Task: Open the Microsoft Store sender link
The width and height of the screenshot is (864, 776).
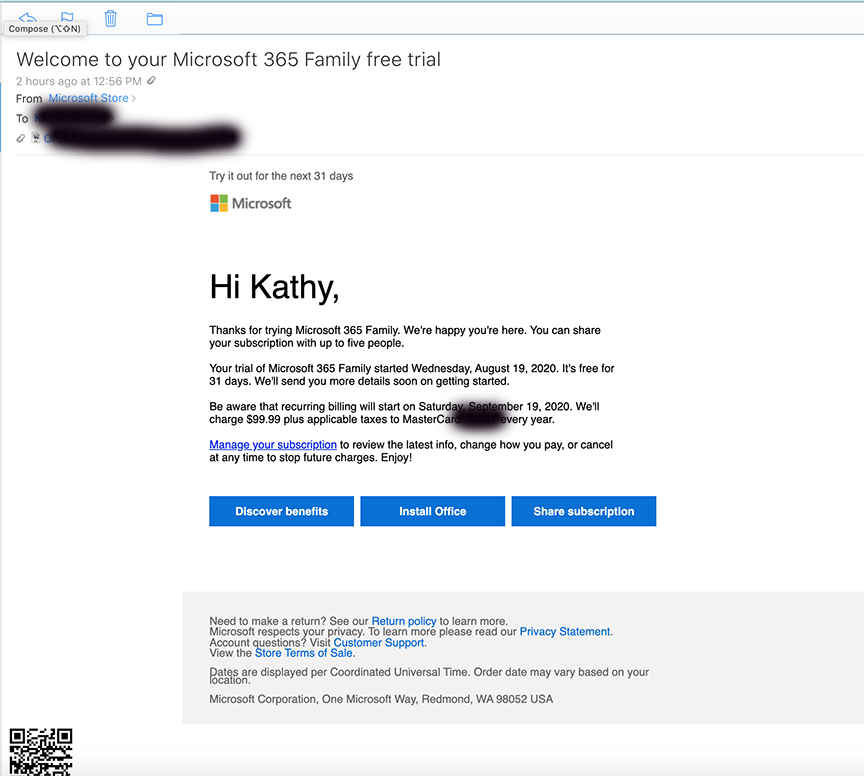Action: (88, 98)
